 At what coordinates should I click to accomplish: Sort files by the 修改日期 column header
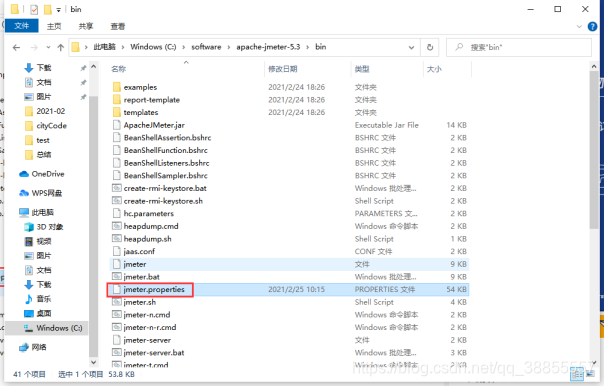[282, 69]
